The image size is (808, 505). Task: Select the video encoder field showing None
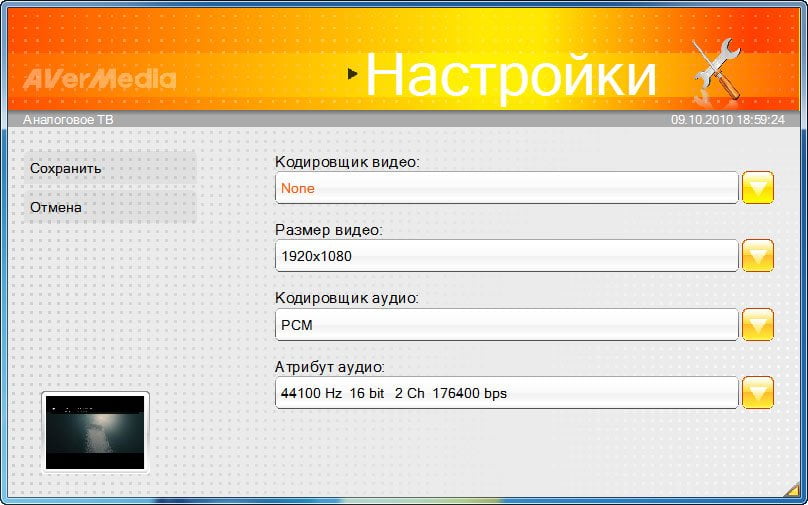[x=507, y=188]
